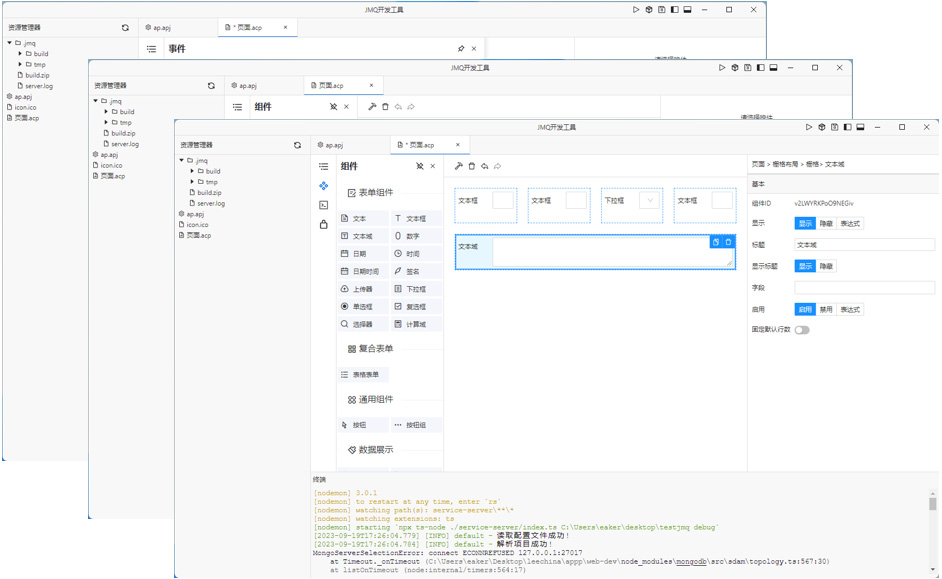Copy the selected 文本域 field on the canvas
Screen dimensions: 942x579
point(716,242)
